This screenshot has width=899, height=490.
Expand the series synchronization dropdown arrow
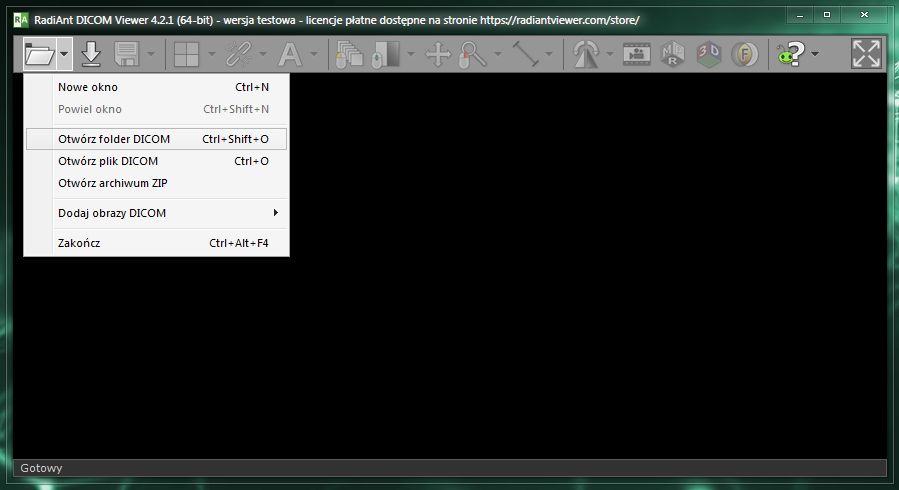pyautogui.click(x=263, y=54)
